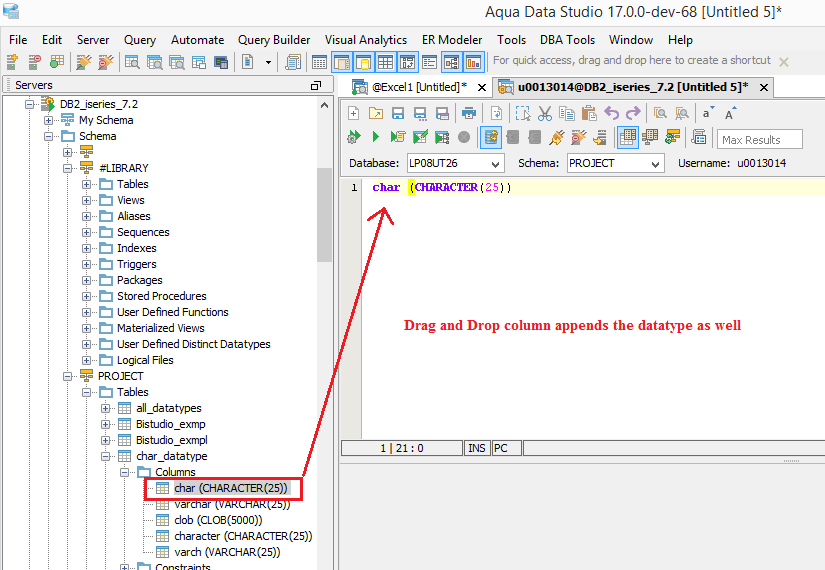Click the green Execute play icon
The width and height of the screenshot is (825, 570).
pos(376,137)
